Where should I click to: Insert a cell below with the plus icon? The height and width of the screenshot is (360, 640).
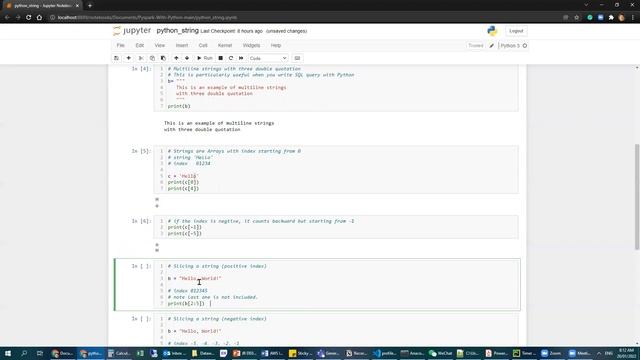click(129, 58)
